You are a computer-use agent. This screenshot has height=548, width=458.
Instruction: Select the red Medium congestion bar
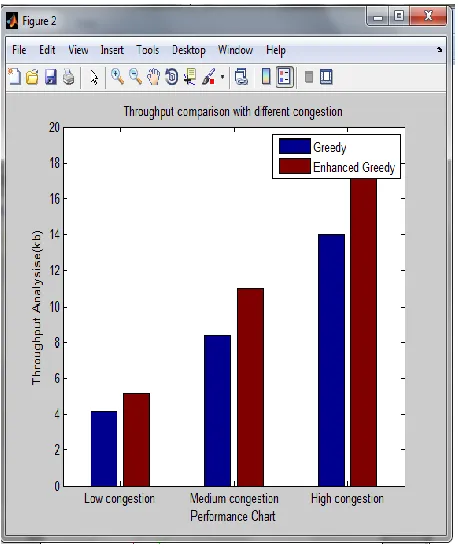pos(250,387)
